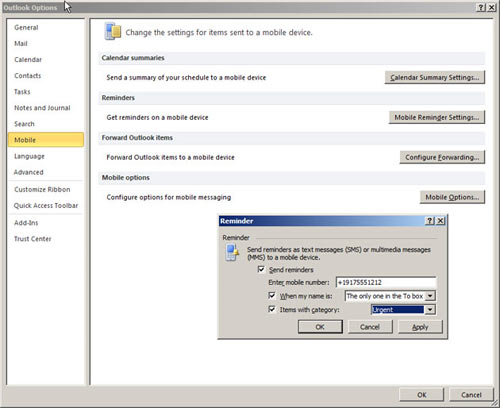Toggle the Items with category checkbox
This screenshot has width=500, height=408.
[x=272, y=309]
